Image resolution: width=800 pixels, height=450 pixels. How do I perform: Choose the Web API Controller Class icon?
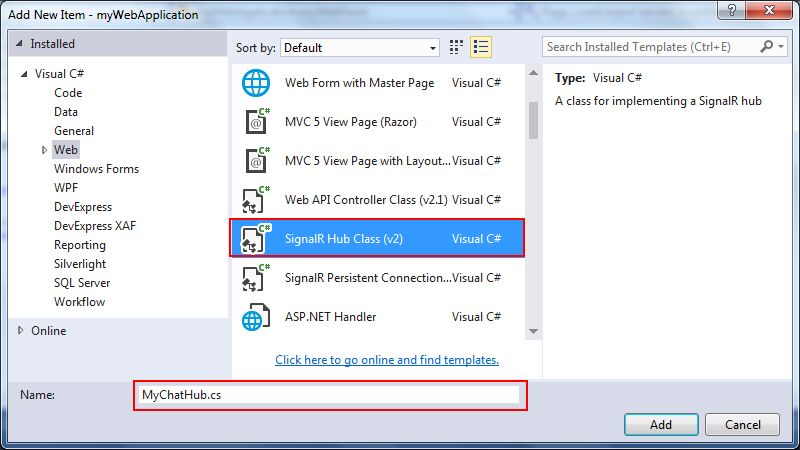pos(256,199)
